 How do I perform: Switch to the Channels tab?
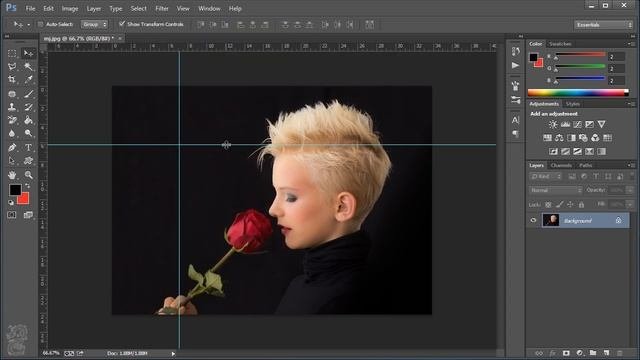click(561, 165)
